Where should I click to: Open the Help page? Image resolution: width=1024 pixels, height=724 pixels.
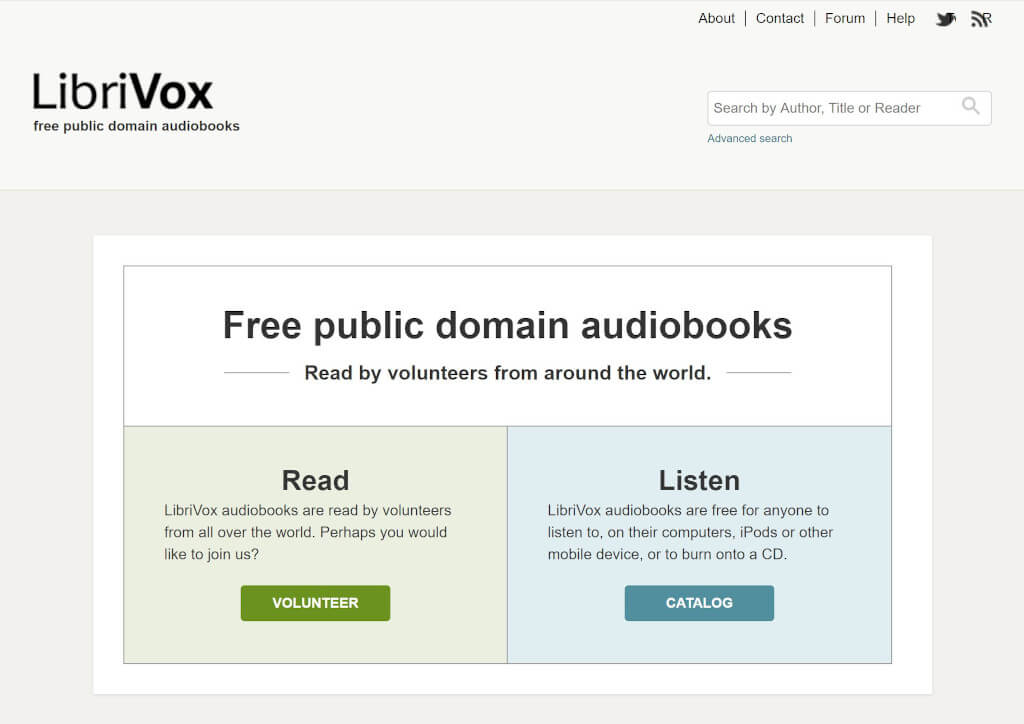coord(900,18)
